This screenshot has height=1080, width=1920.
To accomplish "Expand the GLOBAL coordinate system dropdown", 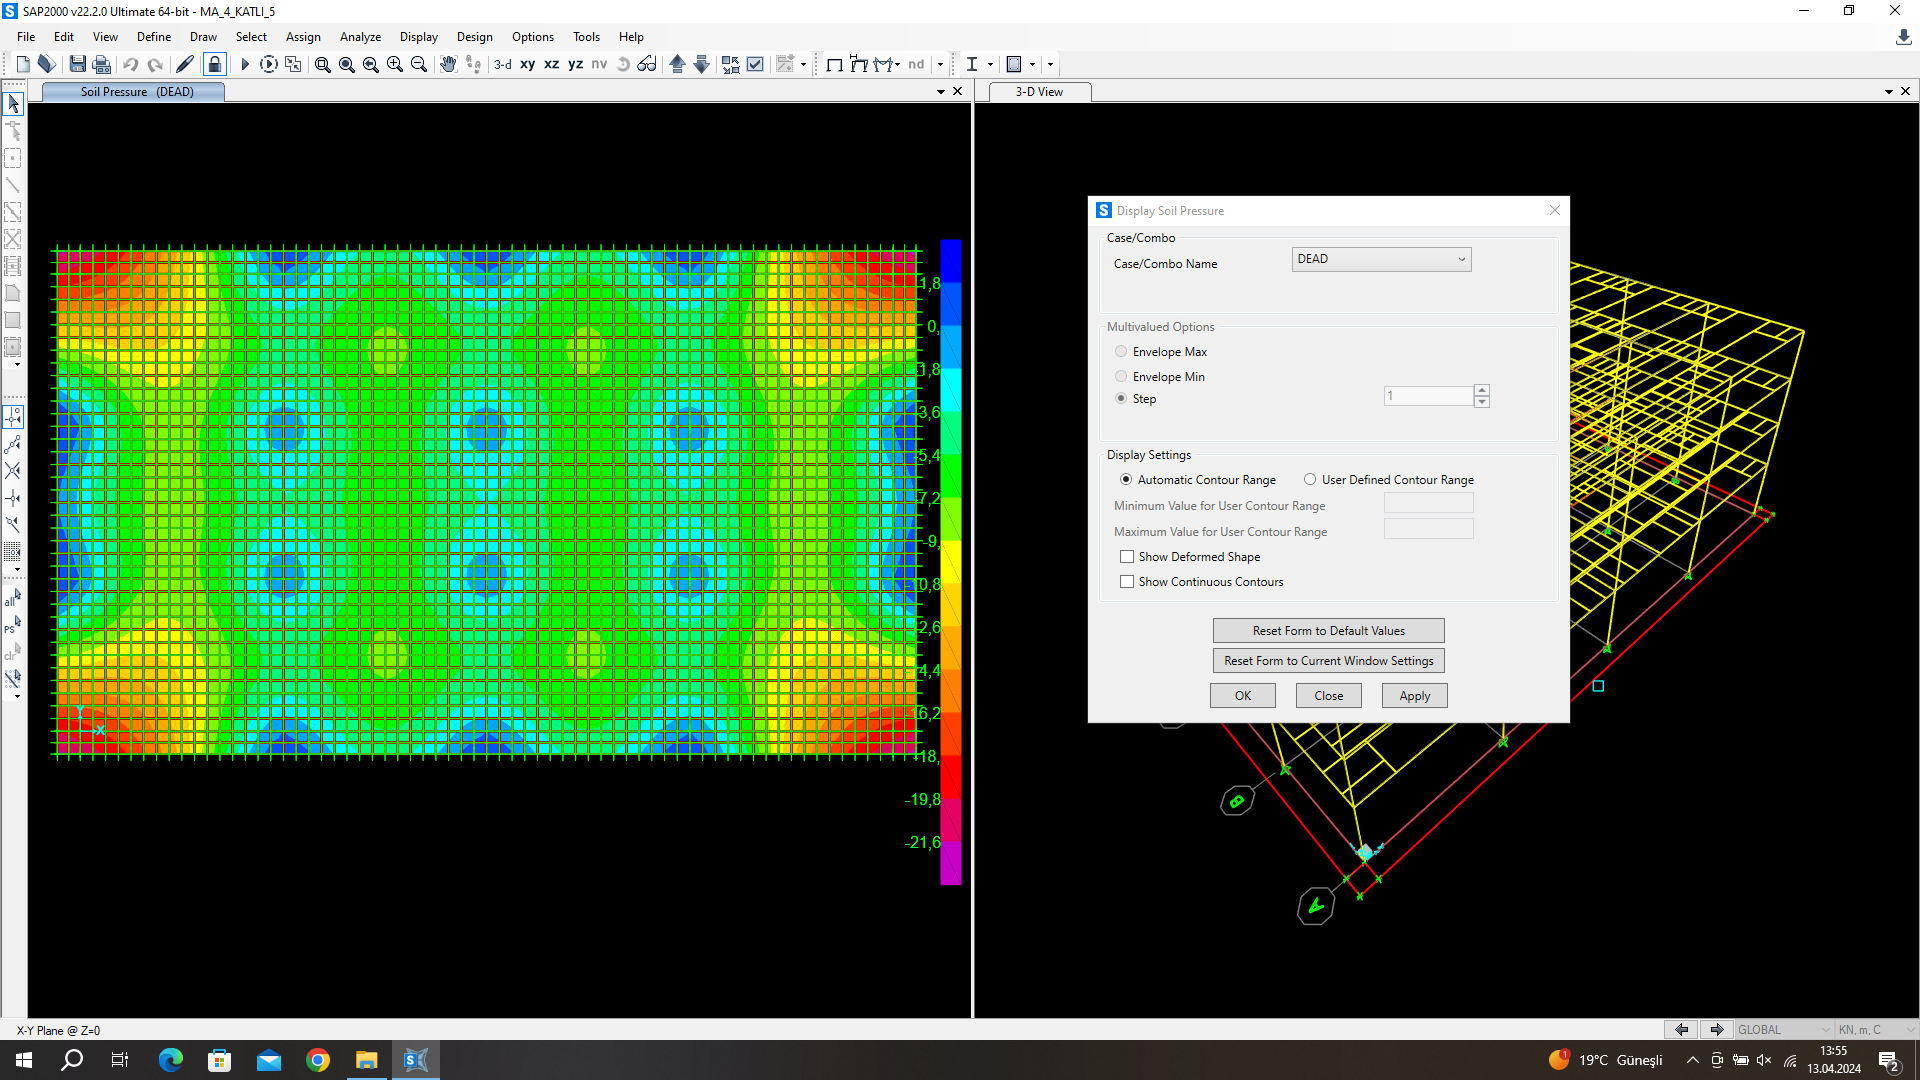I will pos(1784,1030).
